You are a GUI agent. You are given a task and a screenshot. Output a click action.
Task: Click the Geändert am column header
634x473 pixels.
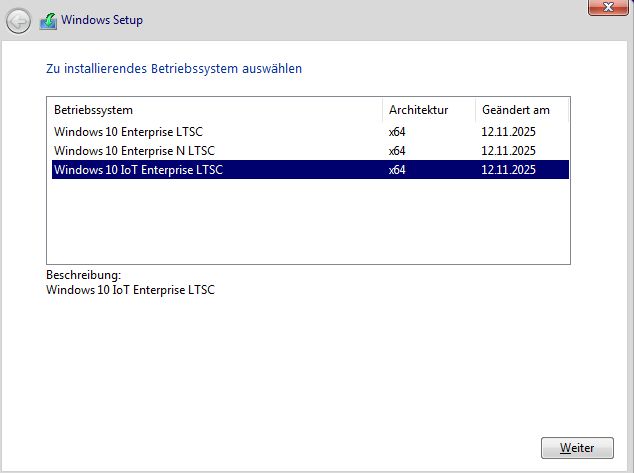(522, 110)
